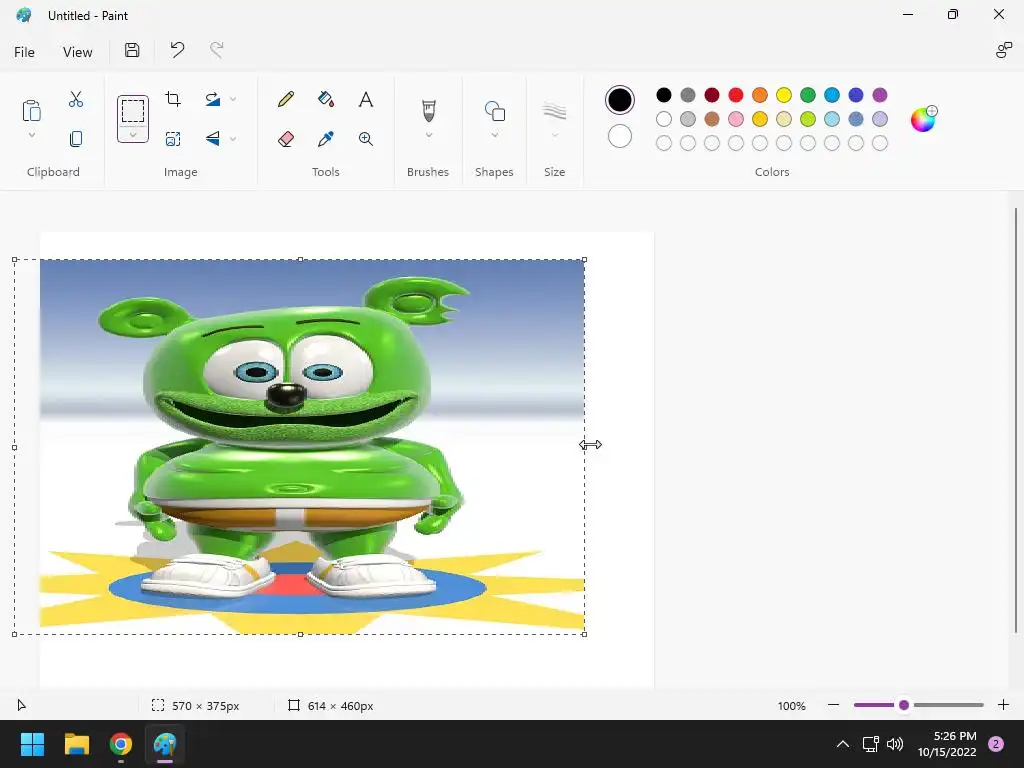Select the Text tool

click(x=366, y=99)
